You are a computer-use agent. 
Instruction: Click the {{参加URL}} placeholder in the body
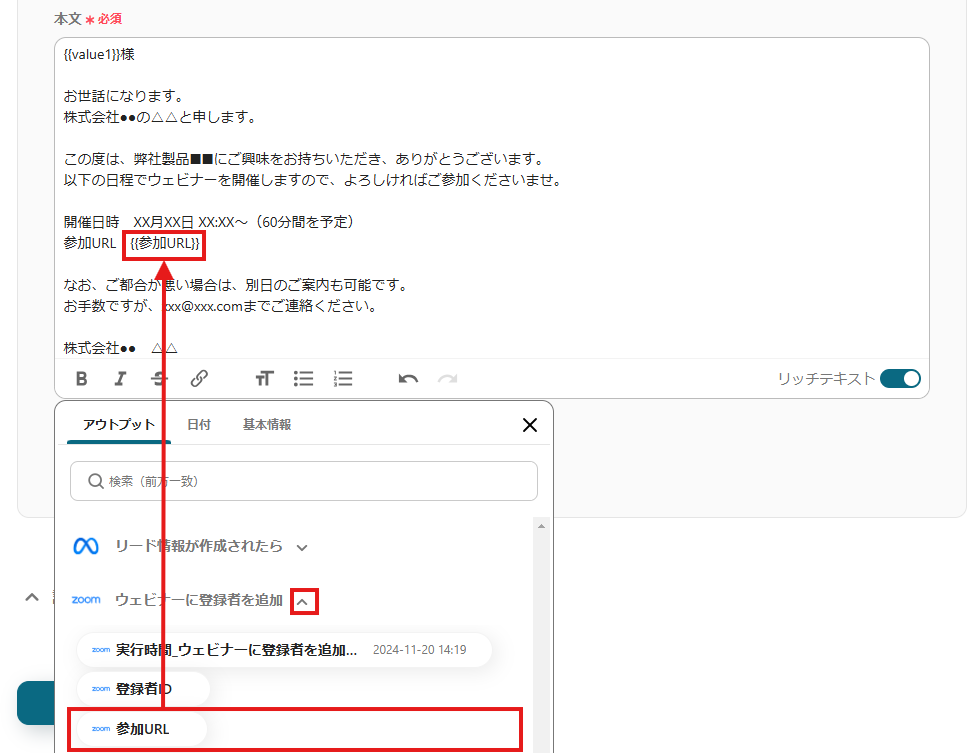click(165, 244)
